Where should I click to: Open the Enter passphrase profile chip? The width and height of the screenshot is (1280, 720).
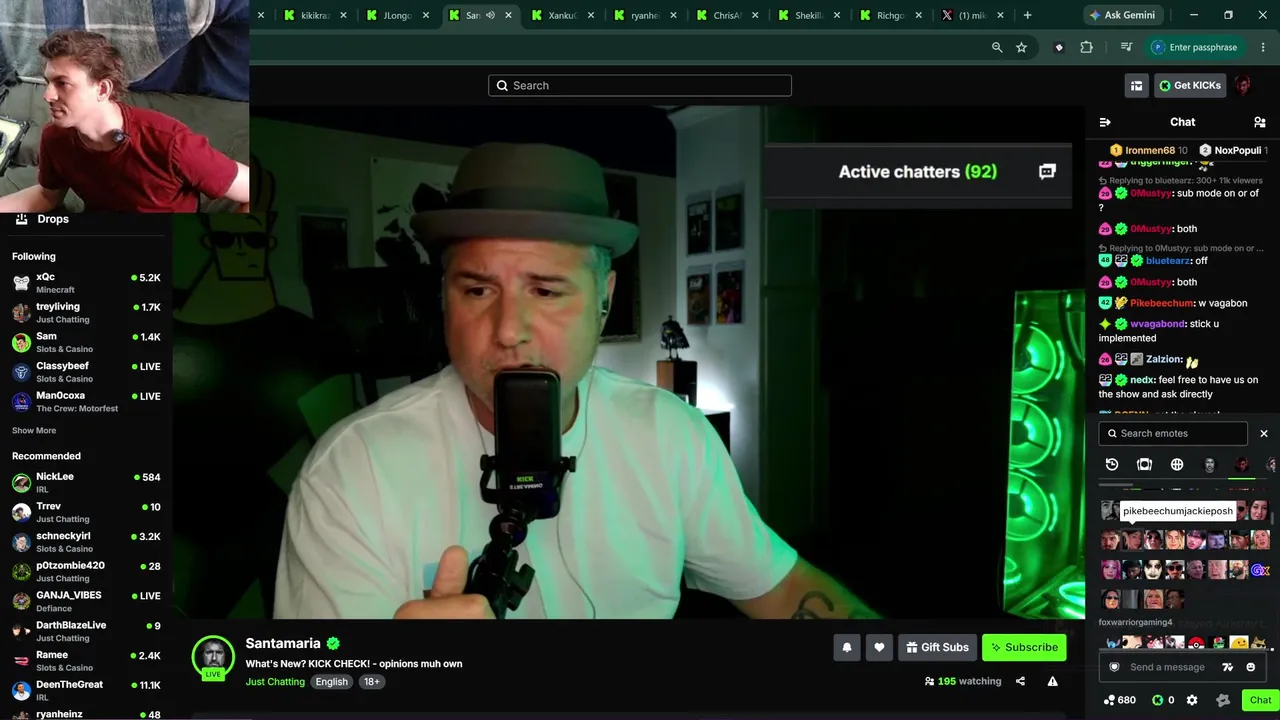tap(1195, 47)
